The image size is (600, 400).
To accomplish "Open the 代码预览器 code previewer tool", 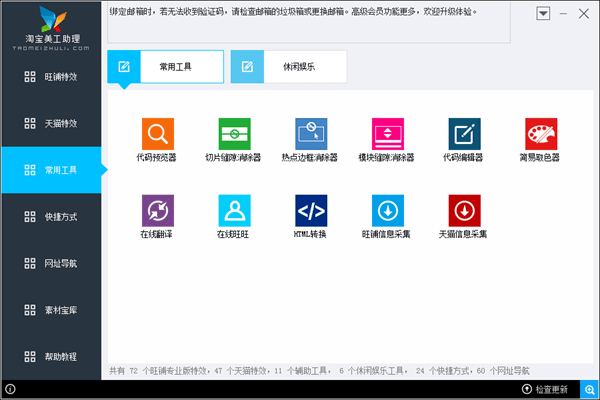I will [x=157, y=133].
